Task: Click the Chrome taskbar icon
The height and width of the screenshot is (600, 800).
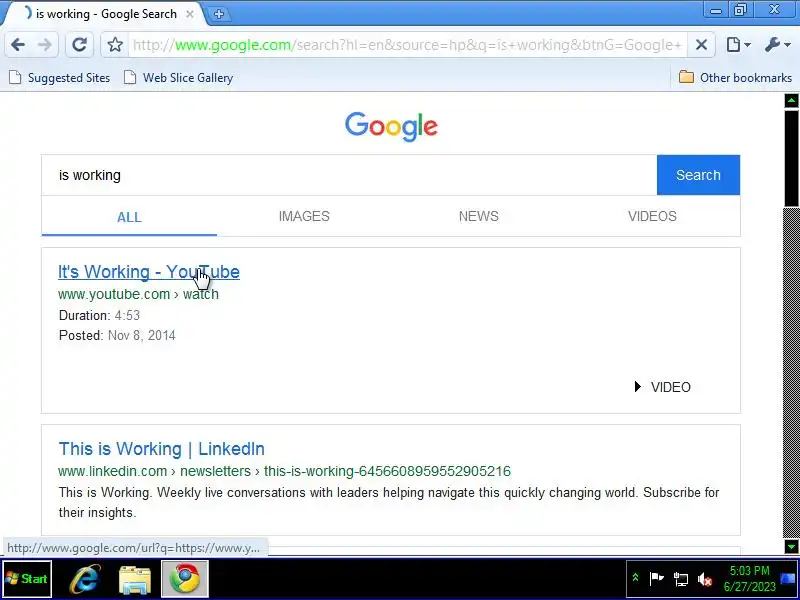Action: [x=185, y=579]
